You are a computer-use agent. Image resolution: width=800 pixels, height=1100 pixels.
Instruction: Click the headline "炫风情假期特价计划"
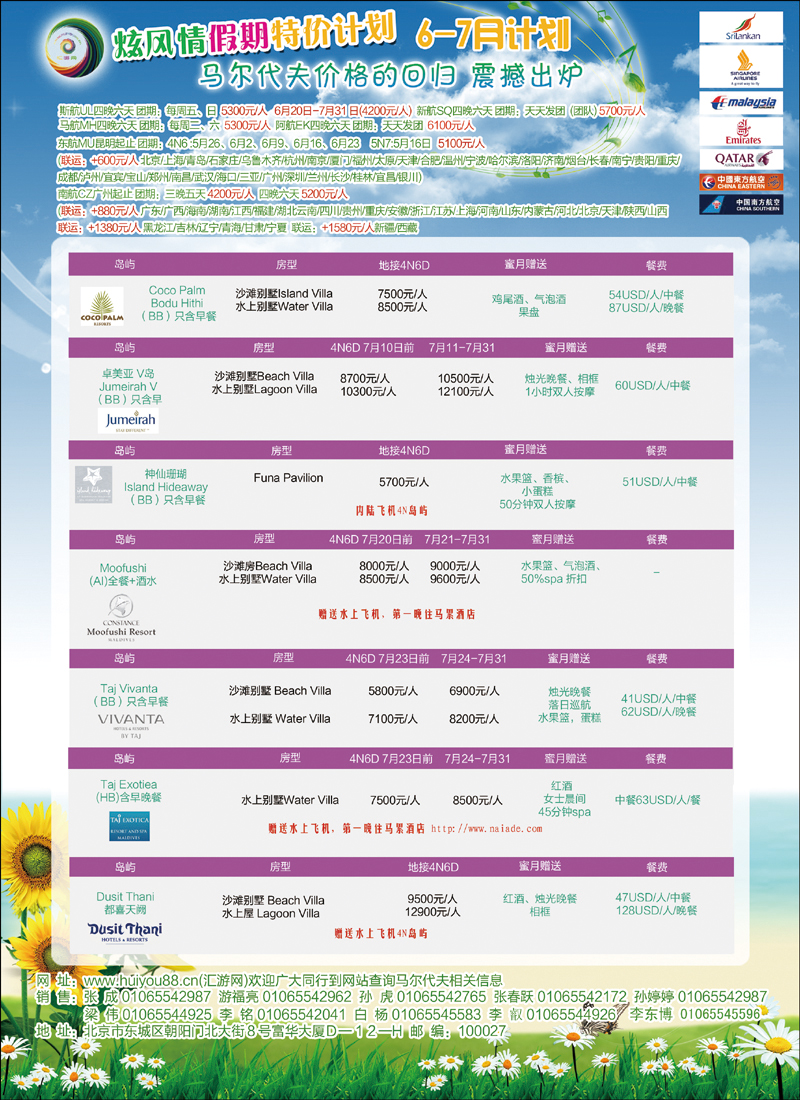(x=254, y=34)
